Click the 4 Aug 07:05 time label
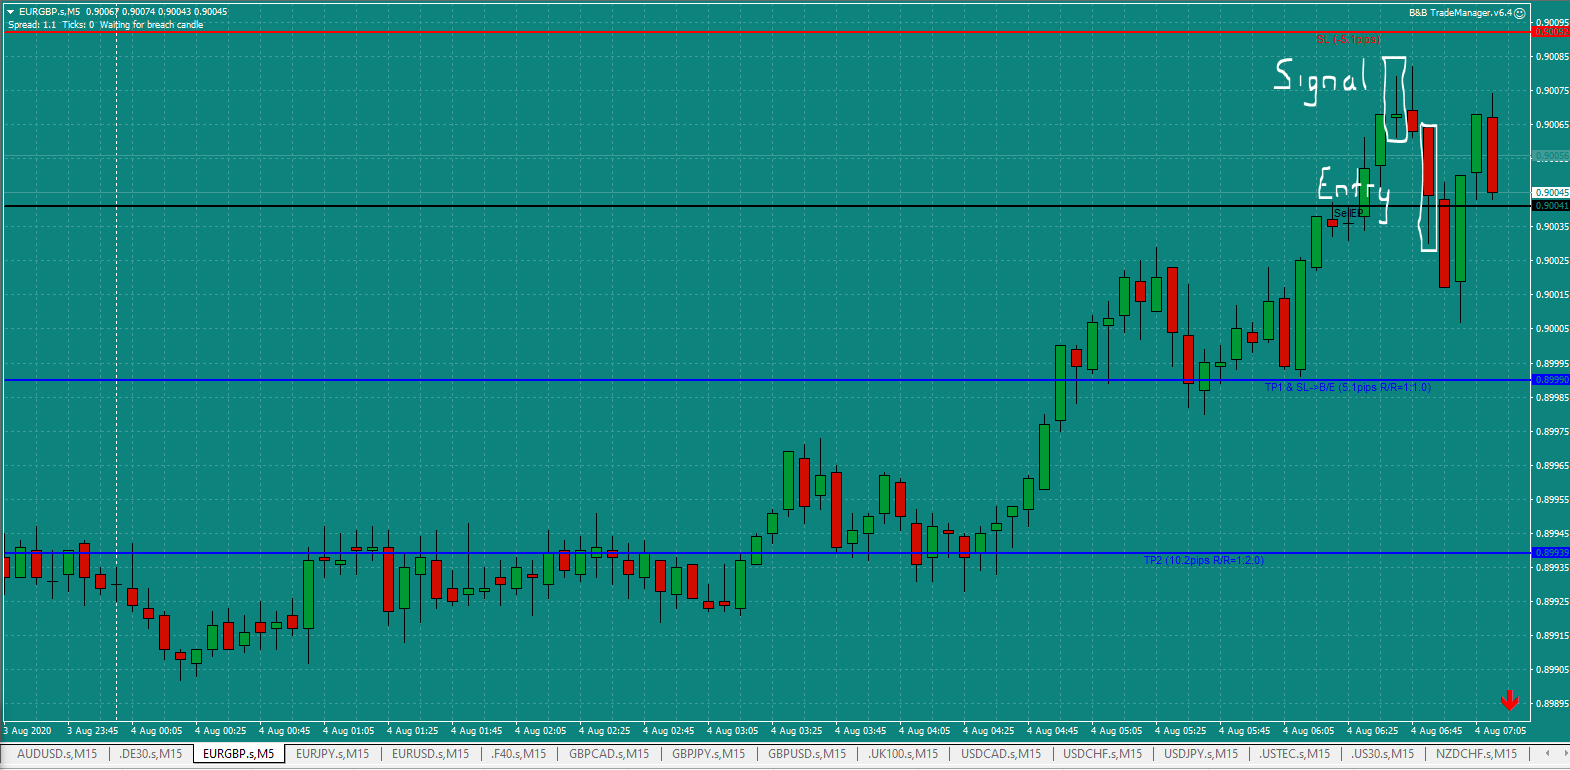1570x770 pixels. pyautogui.click(x=1500, y=731)
